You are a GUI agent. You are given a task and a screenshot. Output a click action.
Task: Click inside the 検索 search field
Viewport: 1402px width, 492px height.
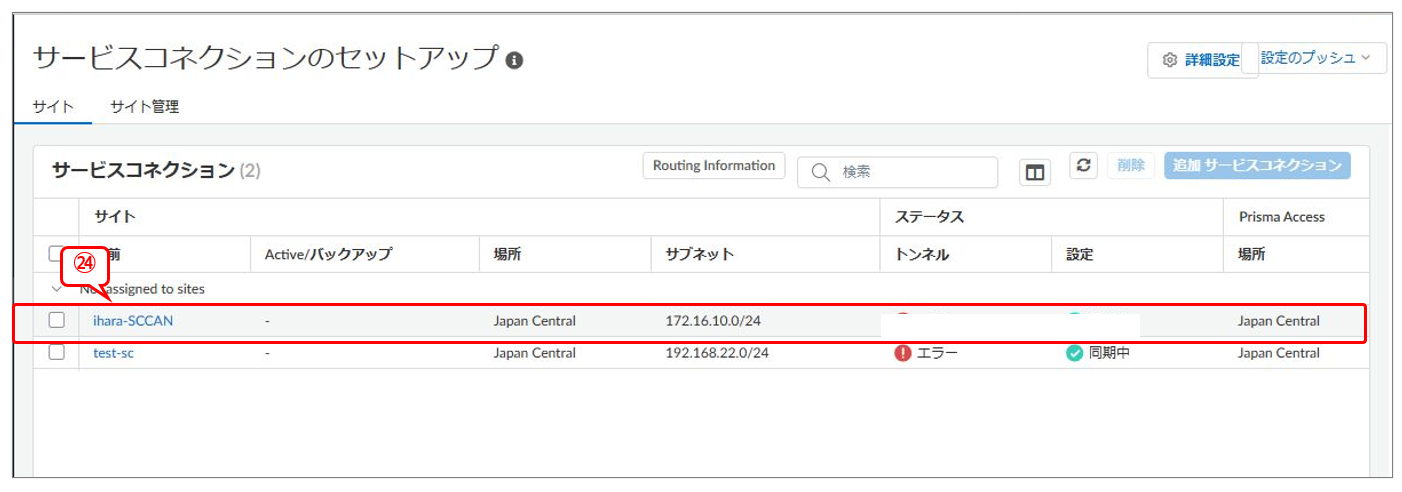click(910, 172)
